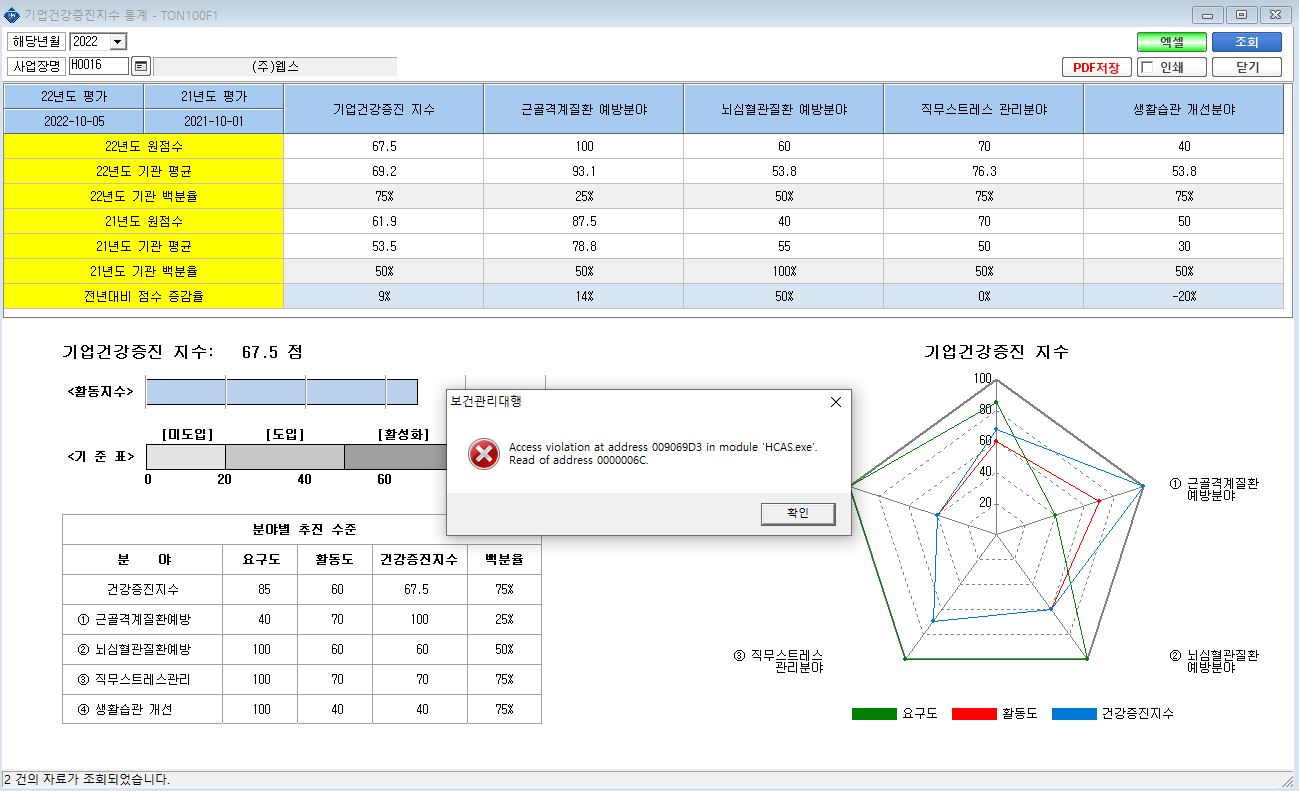Close the 보건관리대행 error dialog
The height and width of the screenshot is (791, 1299).
coord(836,401)
